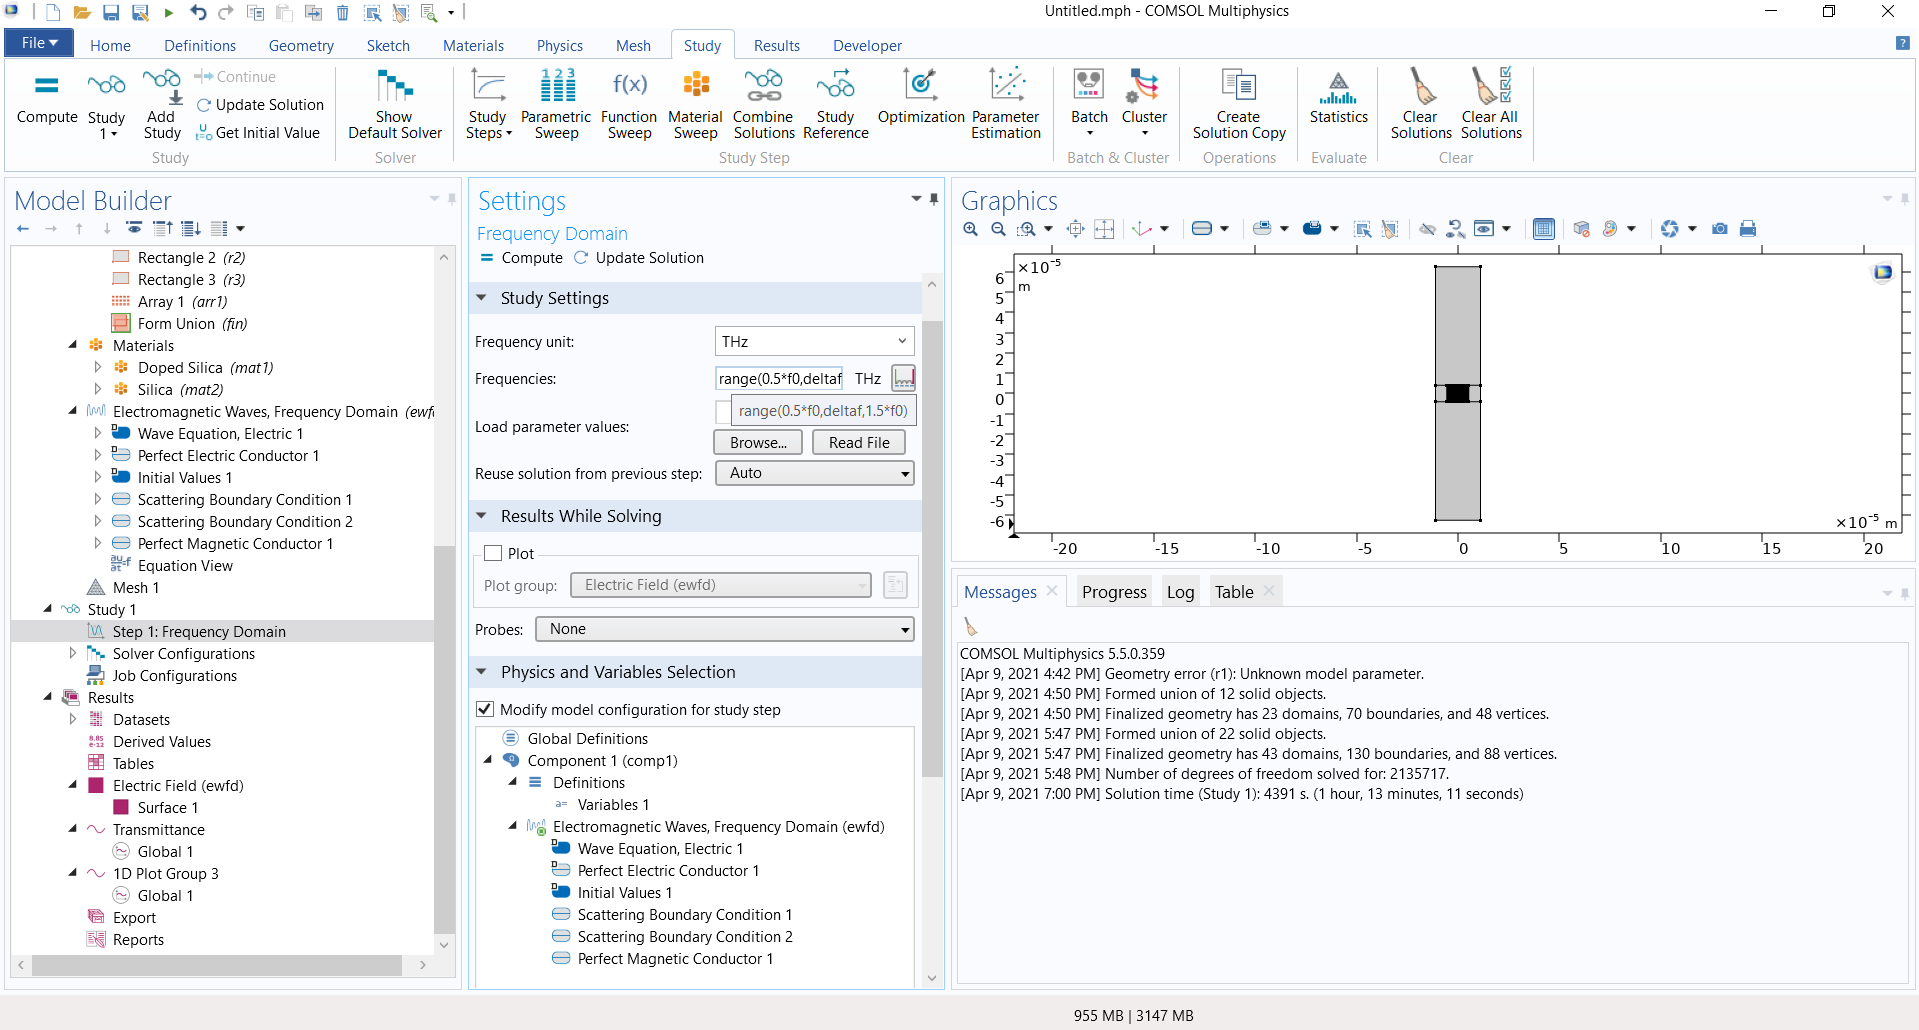Click the Browse... button
The height and width of the screenshot is (1030, 1919).
758,442
